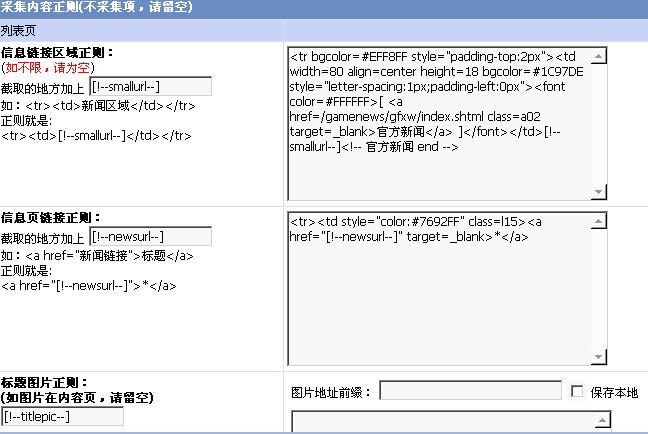The height and width of the screenshot is (434, 648).
Task: Click scroll-down arrow in newsurl regex textarea
Action: point(599,357)
